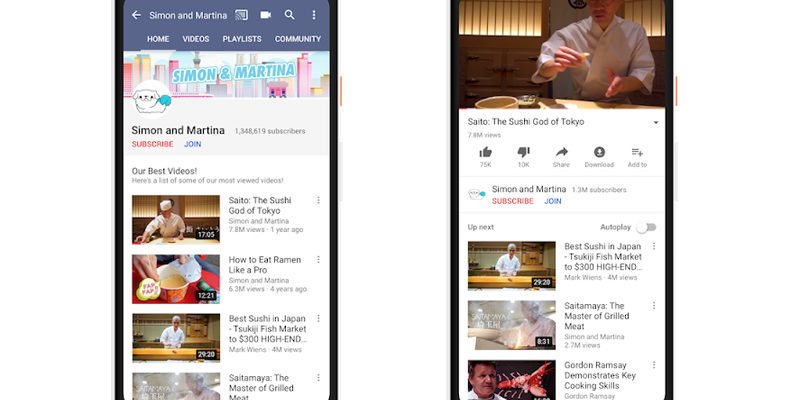
Task: Open options menu for How to Eat Ramen
Action: (318, 260)
